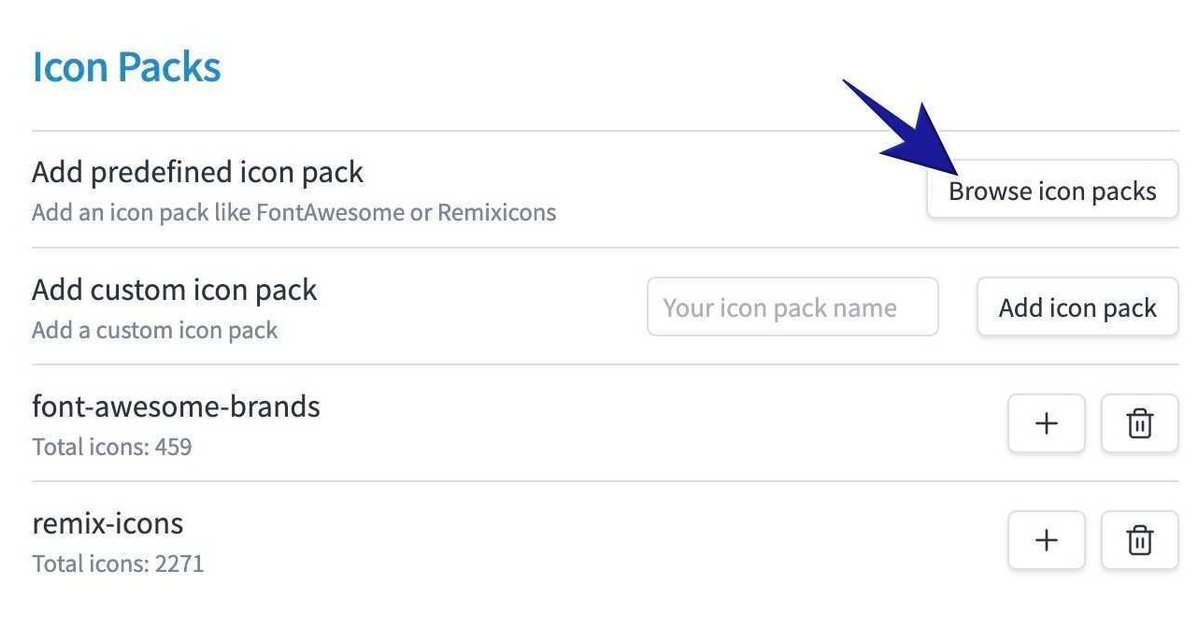The image size is (1200, 627).
Task: Select the Add predefined icon pack label
Action: pos(197,172)
